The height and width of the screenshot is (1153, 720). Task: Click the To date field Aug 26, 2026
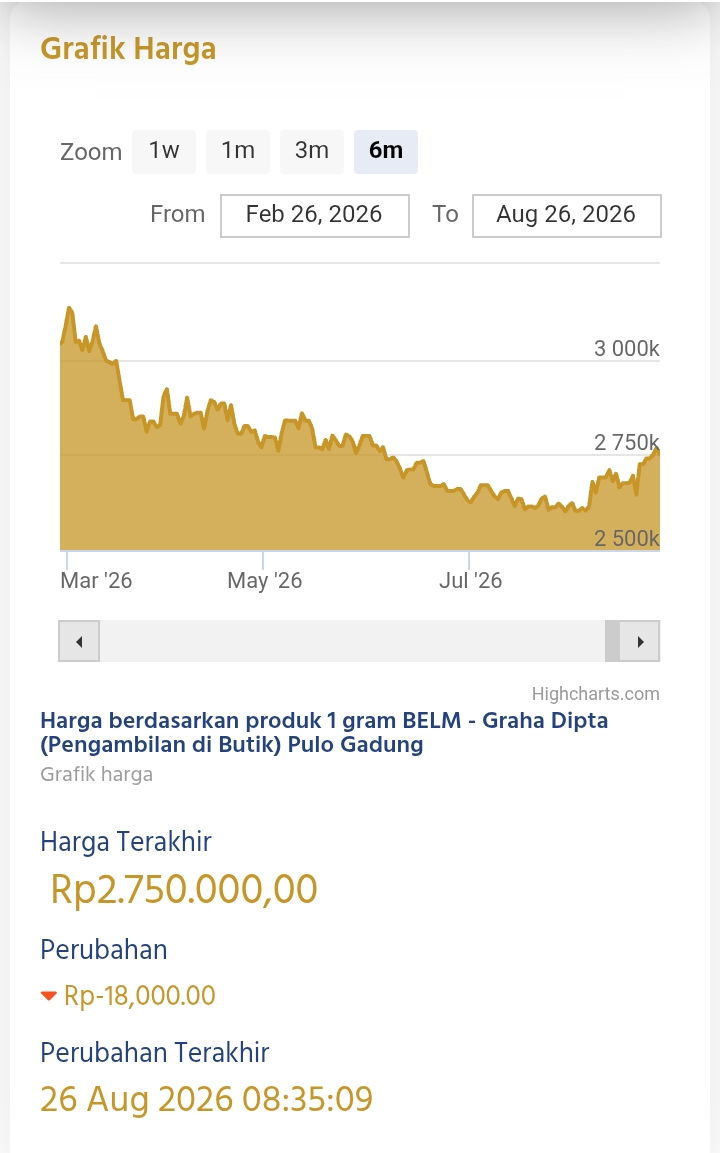coord(566,215)
